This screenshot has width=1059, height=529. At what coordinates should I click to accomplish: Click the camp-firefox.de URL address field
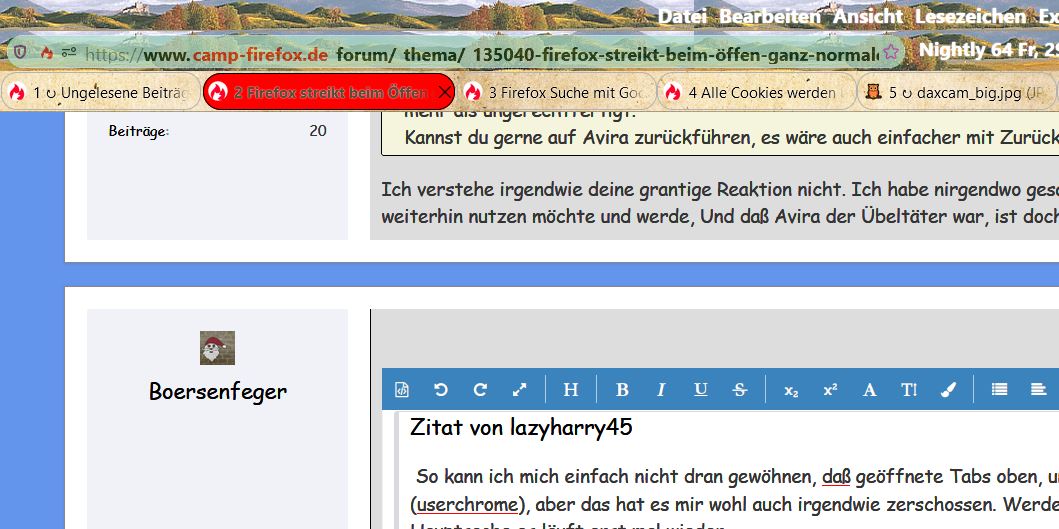coord(456,53)
